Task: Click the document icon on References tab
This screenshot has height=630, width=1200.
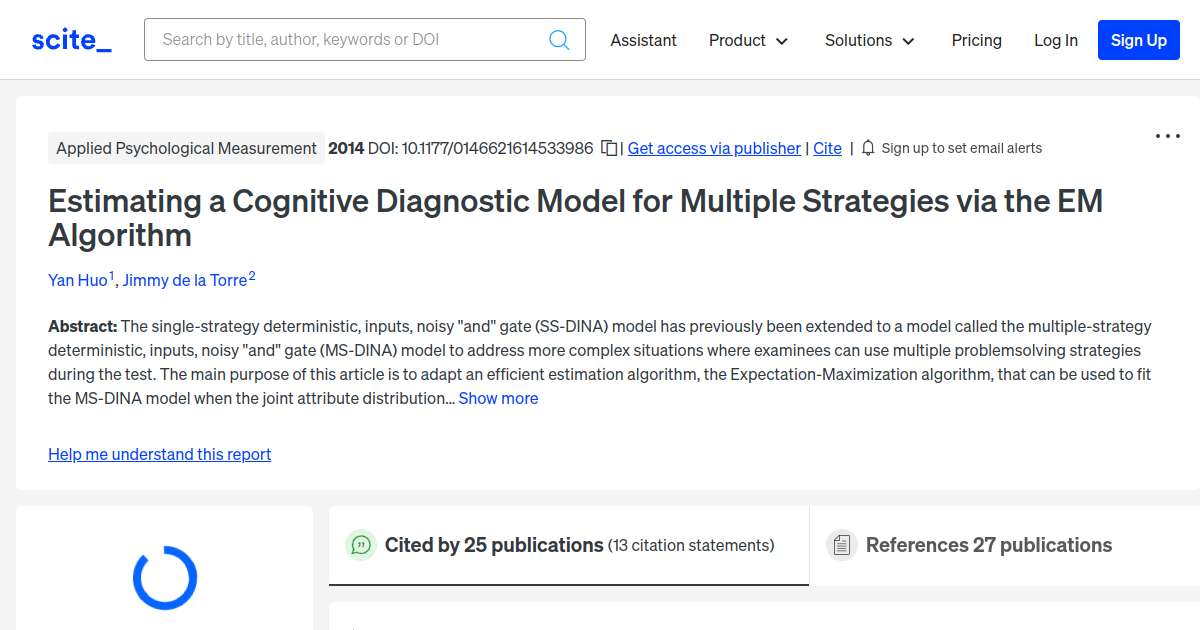Action: 843,545
